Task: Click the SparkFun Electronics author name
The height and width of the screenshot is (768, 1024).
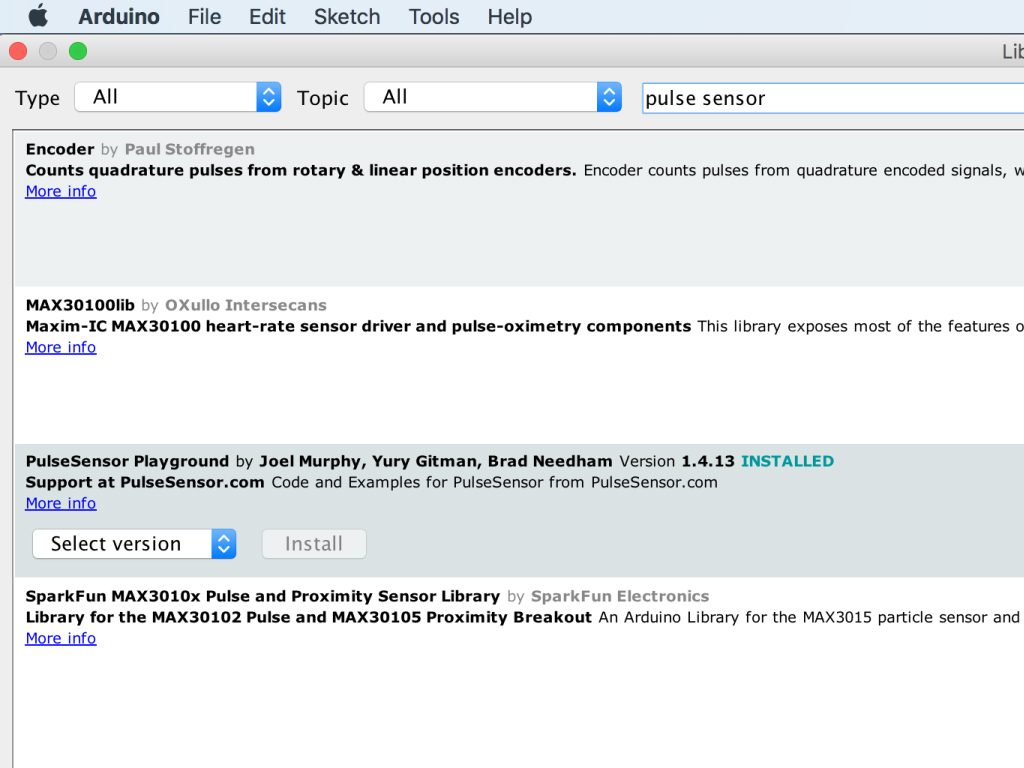Action: (x=620, y=596)
